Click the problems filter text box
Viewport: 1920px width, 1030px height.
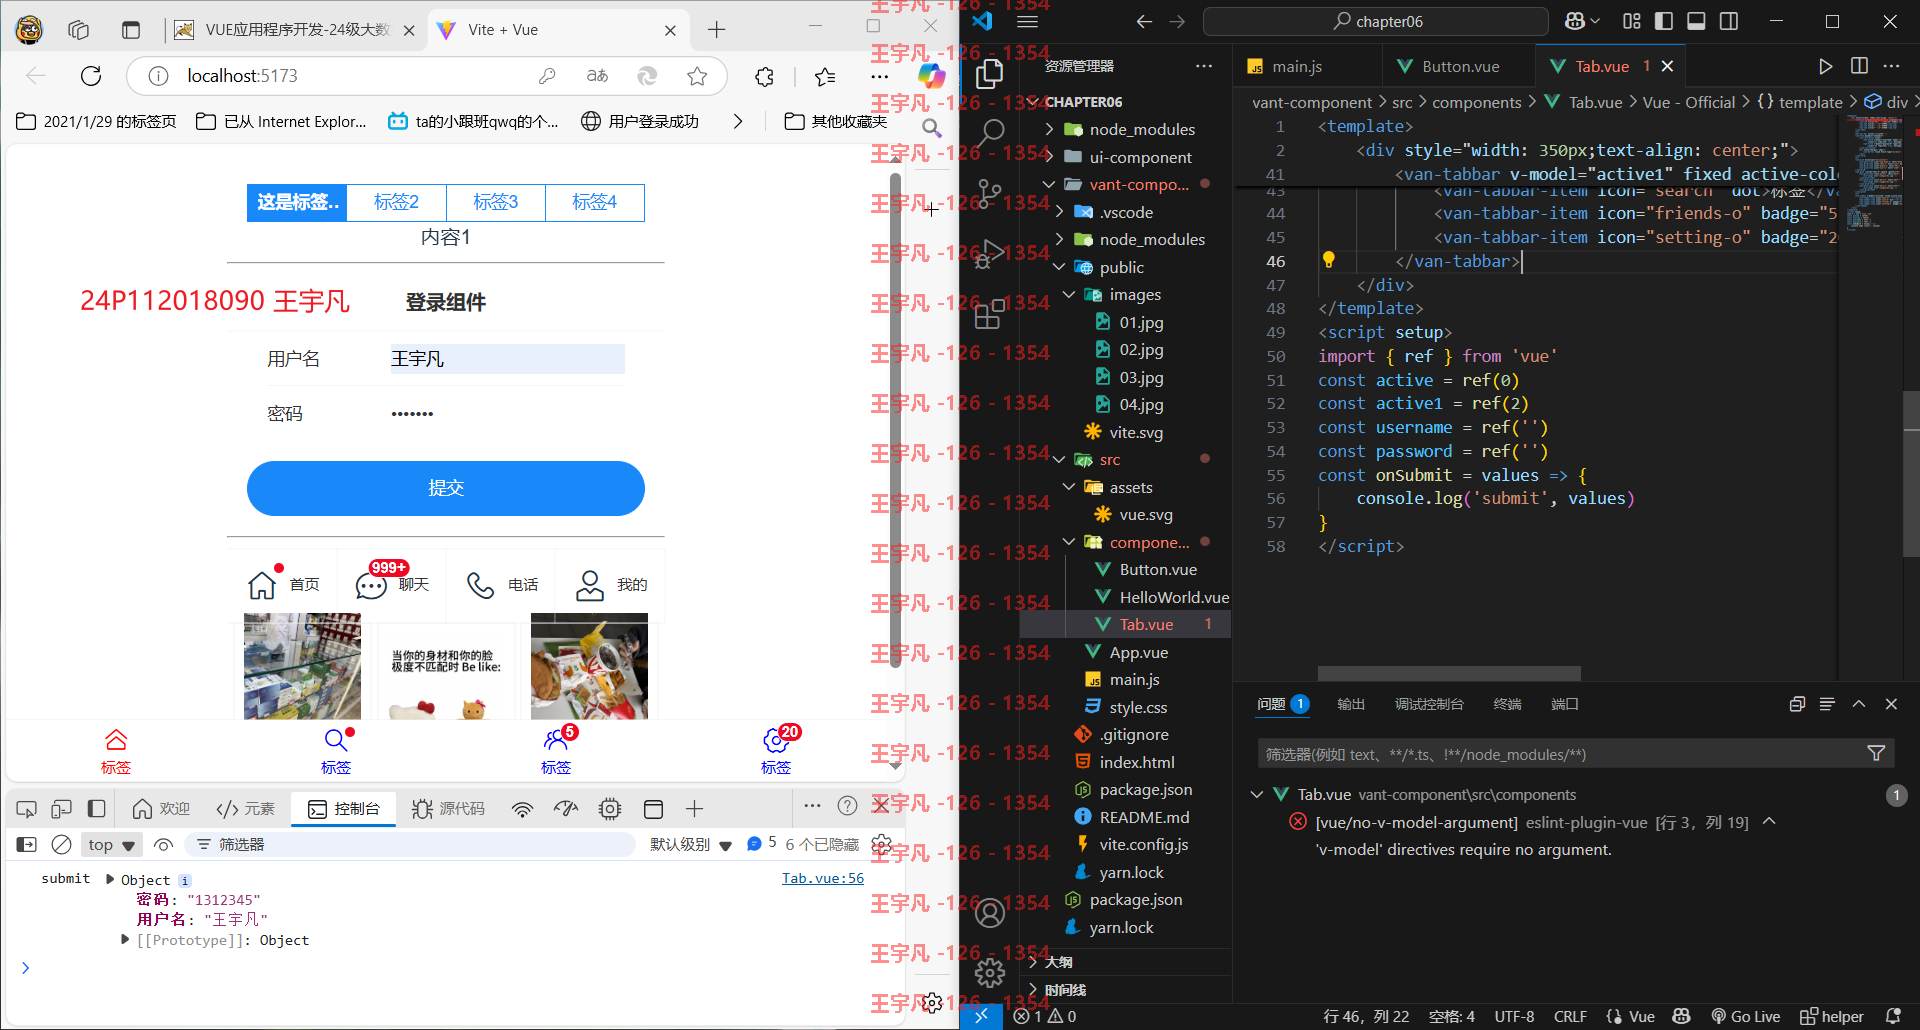point(1560,754)
